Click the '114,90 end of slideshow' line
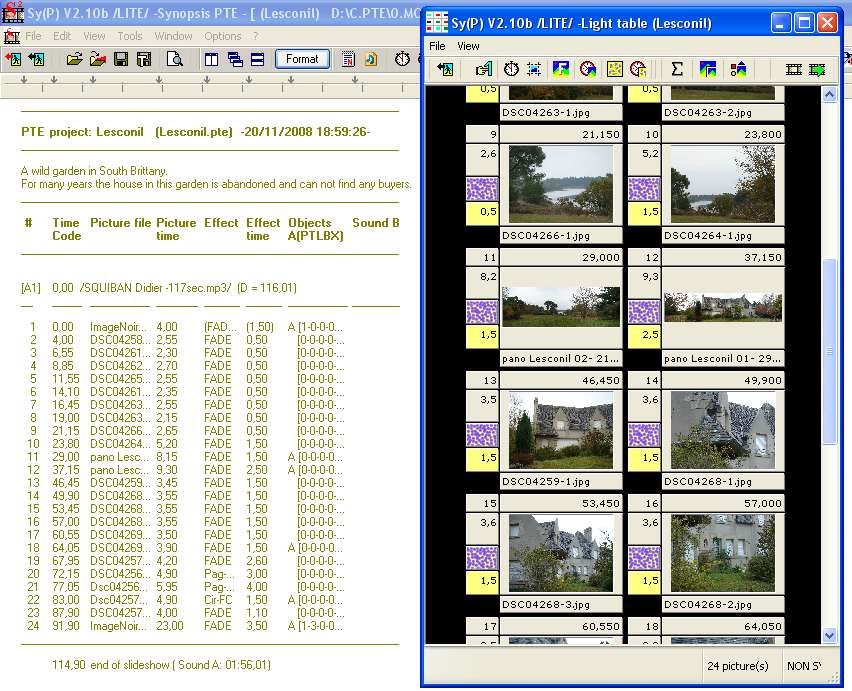852x691 pixels. pos(110,665)
